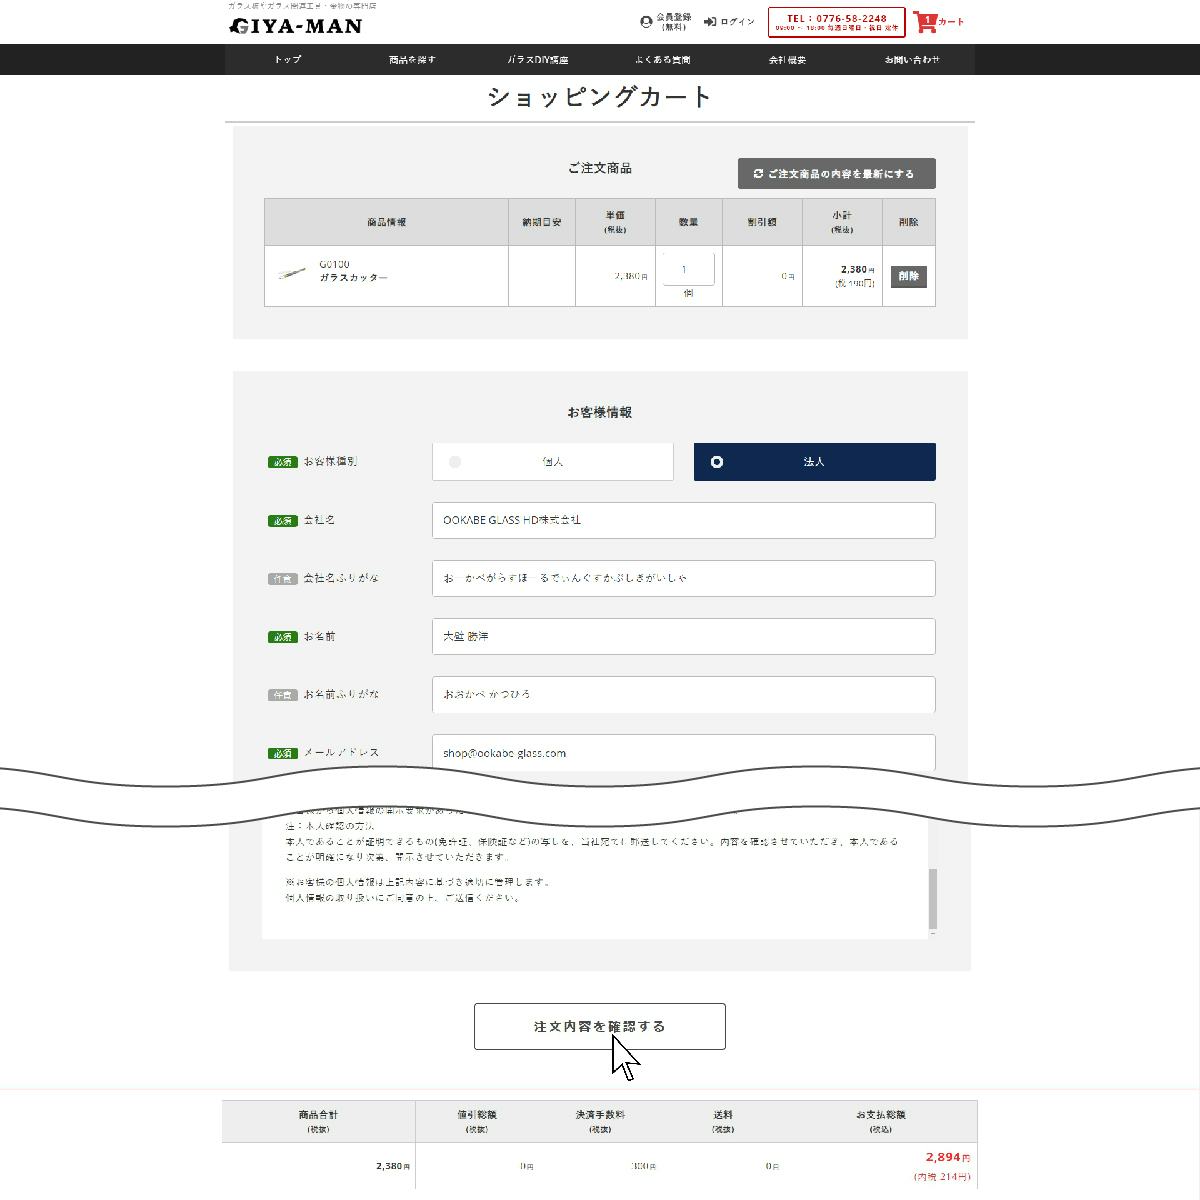Select the 法人 customer type option
The width and height of the screenshot is (1200, 1200).
pyautogui.click(x=814, y=462)
